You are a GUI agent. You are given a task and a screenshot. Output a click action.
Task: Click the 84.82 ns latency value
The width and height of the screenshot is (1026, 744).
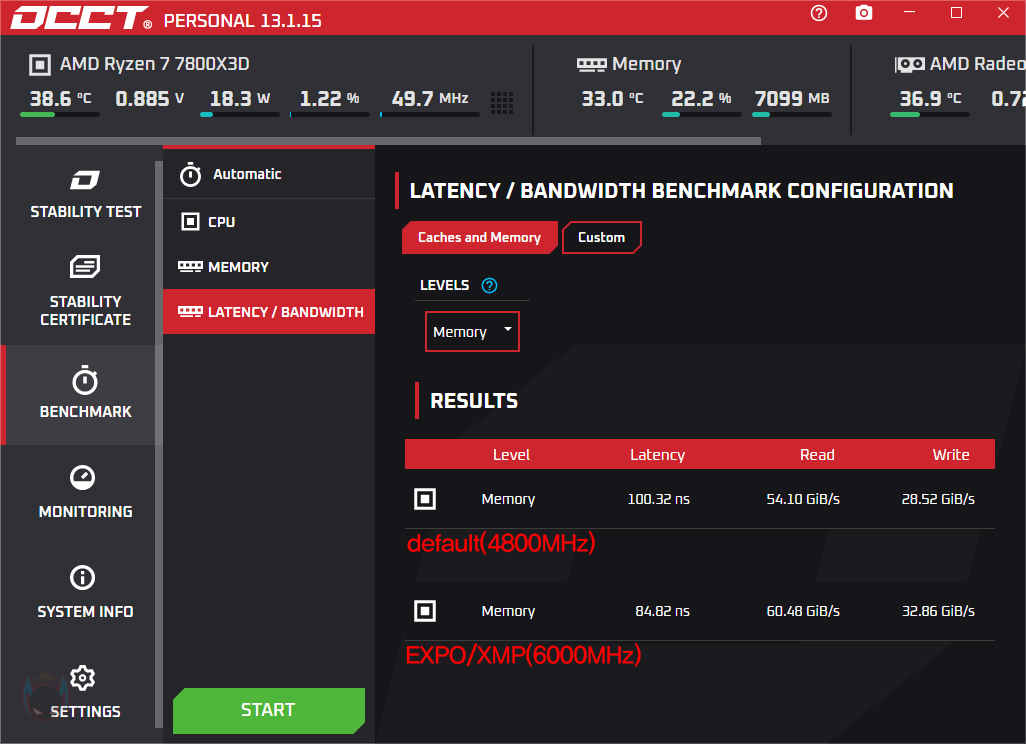pos(662,611)
